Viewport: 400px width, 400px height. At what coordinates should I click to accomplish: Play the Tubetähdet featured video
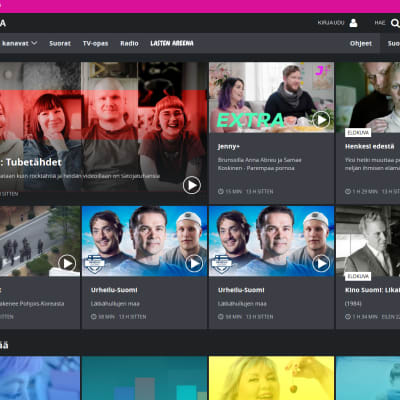[x=192, y=185]
